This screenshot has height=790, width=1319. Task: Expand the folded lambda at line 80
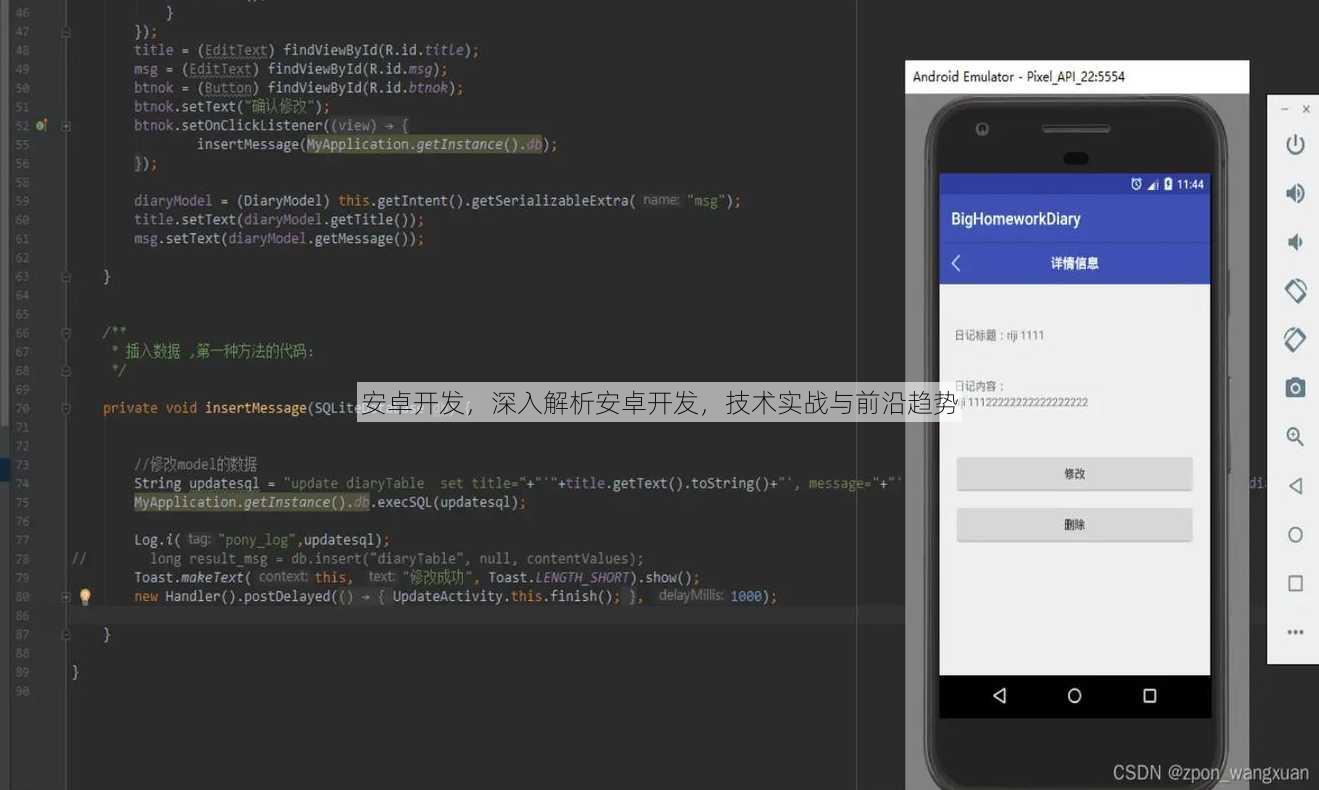point(66,597)
